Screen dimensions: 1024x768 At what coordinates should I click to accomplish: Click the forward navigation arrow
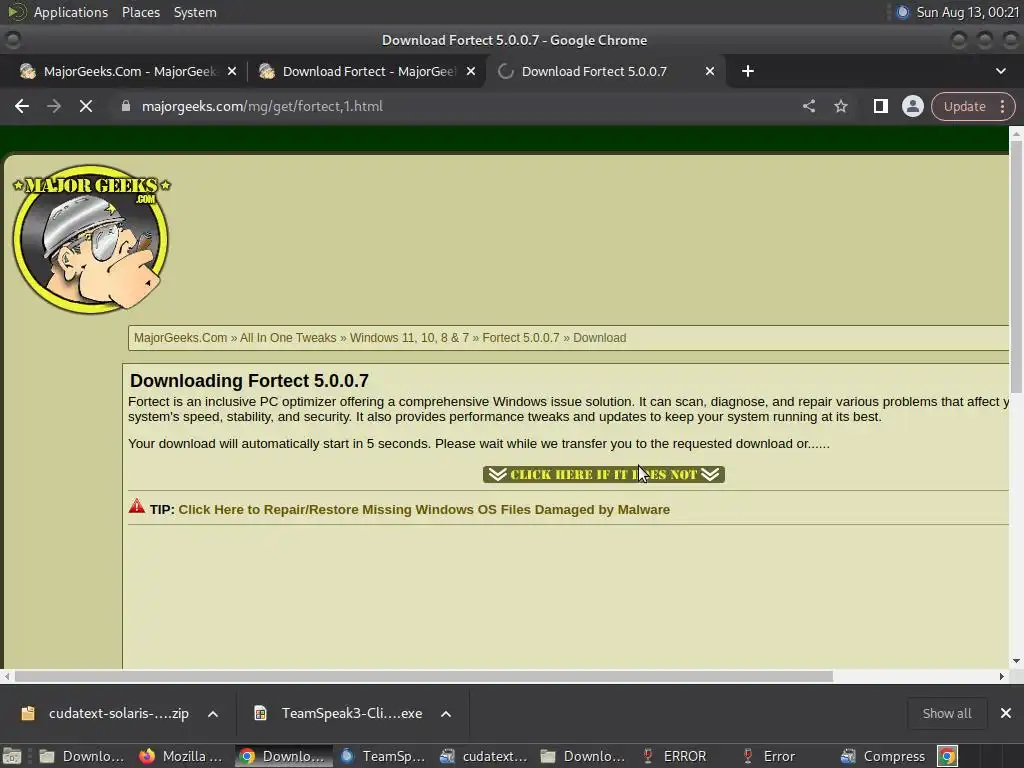click(54, 106)
